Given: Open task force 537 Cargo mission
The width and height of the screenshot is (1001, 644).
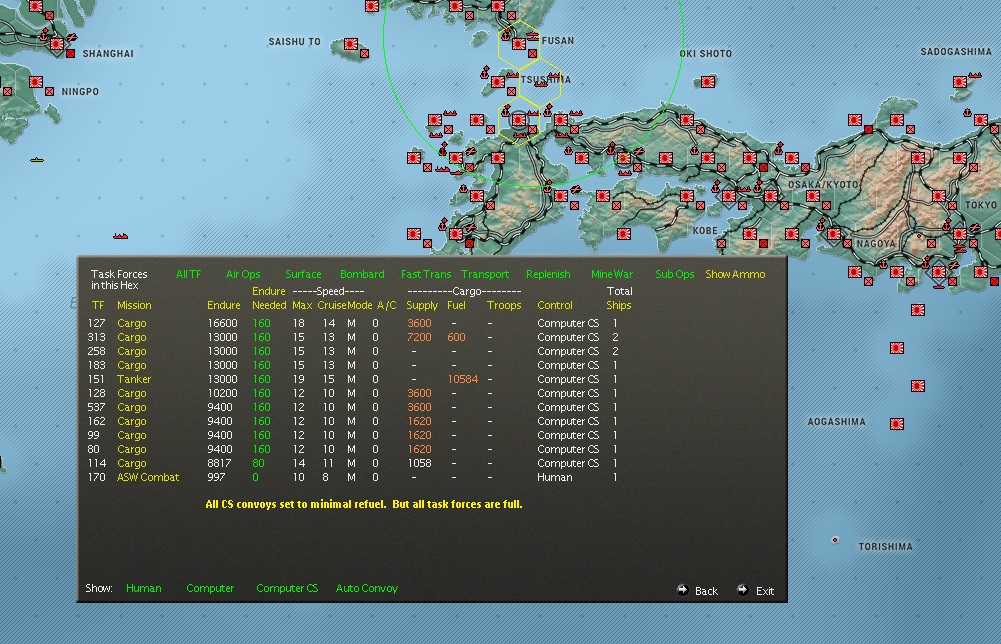Looking at the screenshot, I should tap(132, 407).
